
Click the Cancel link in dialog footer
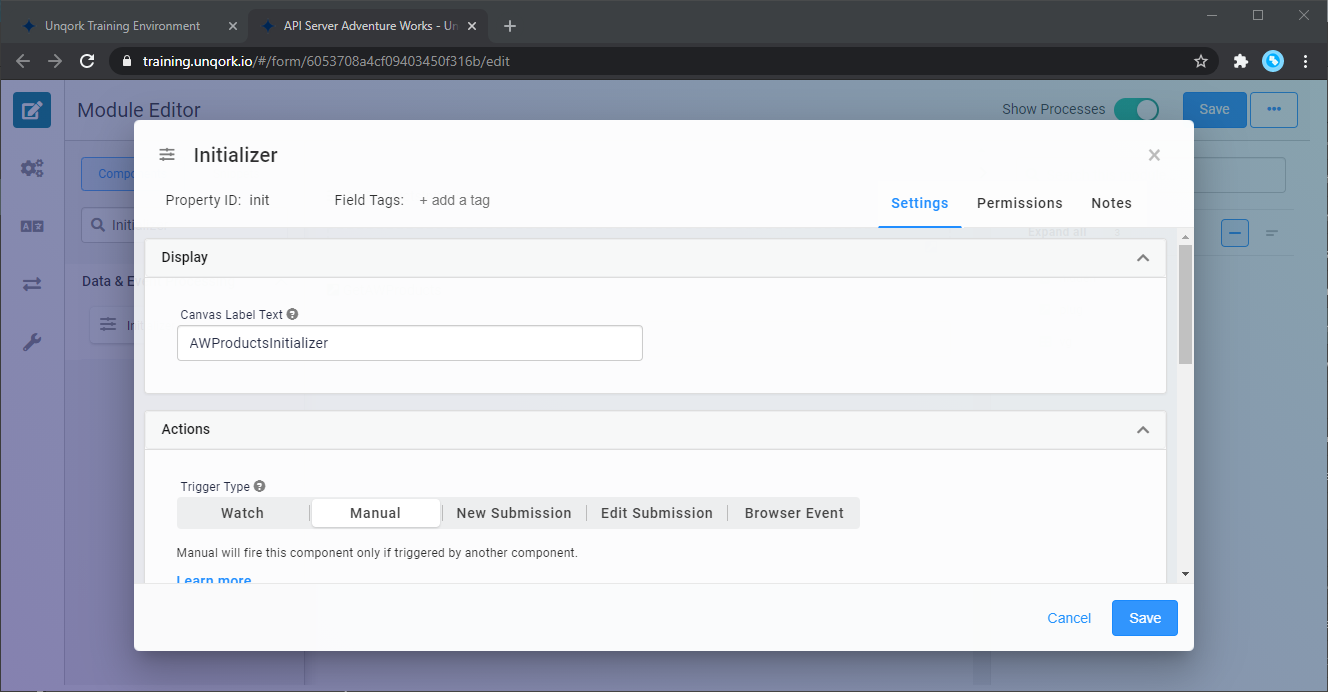[1068, 618]
